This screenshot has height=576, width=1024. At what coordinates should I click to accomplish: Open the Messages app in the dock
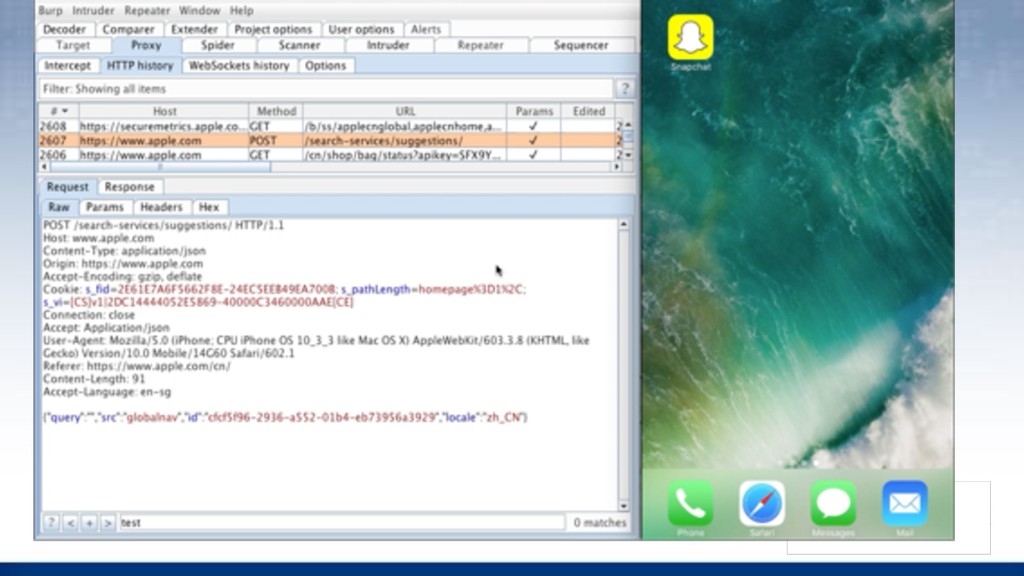833,503
